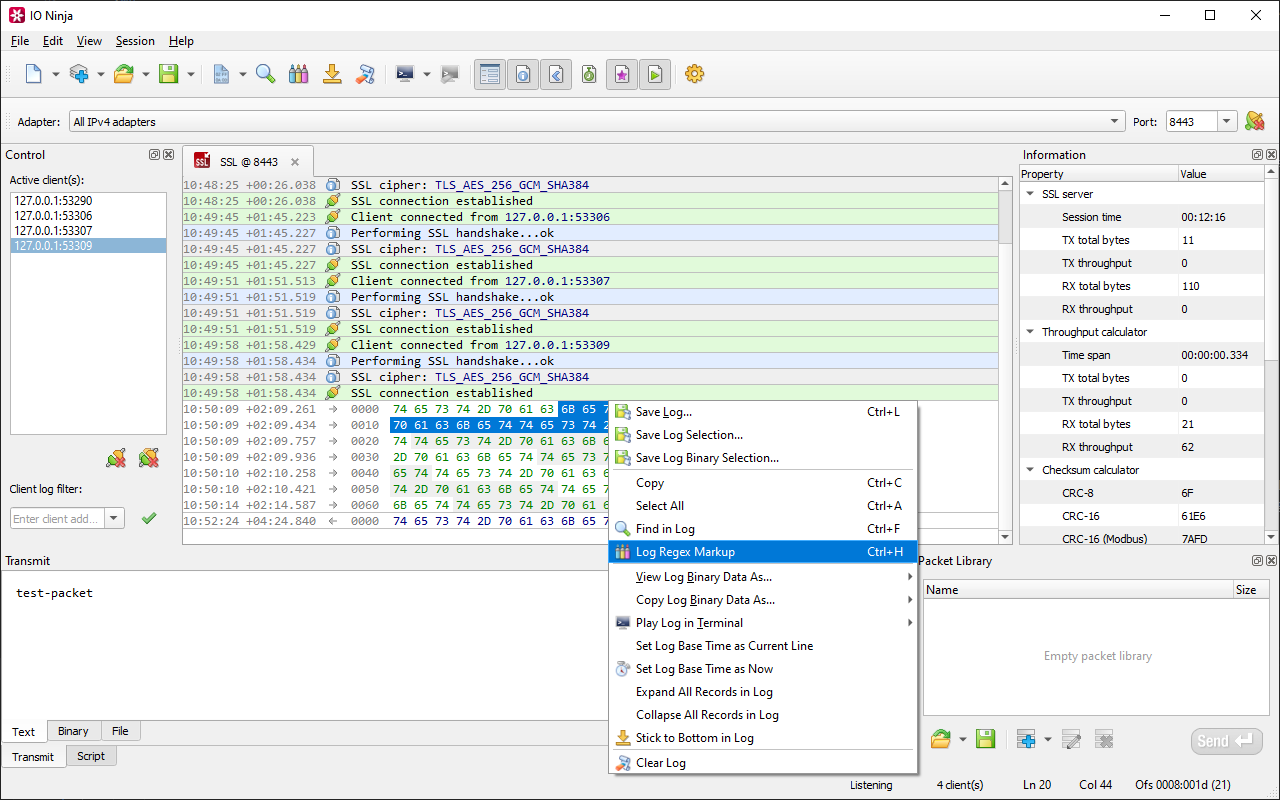Open the Session menu
The width and height of the screenshot is (1280, 800).
135,41
